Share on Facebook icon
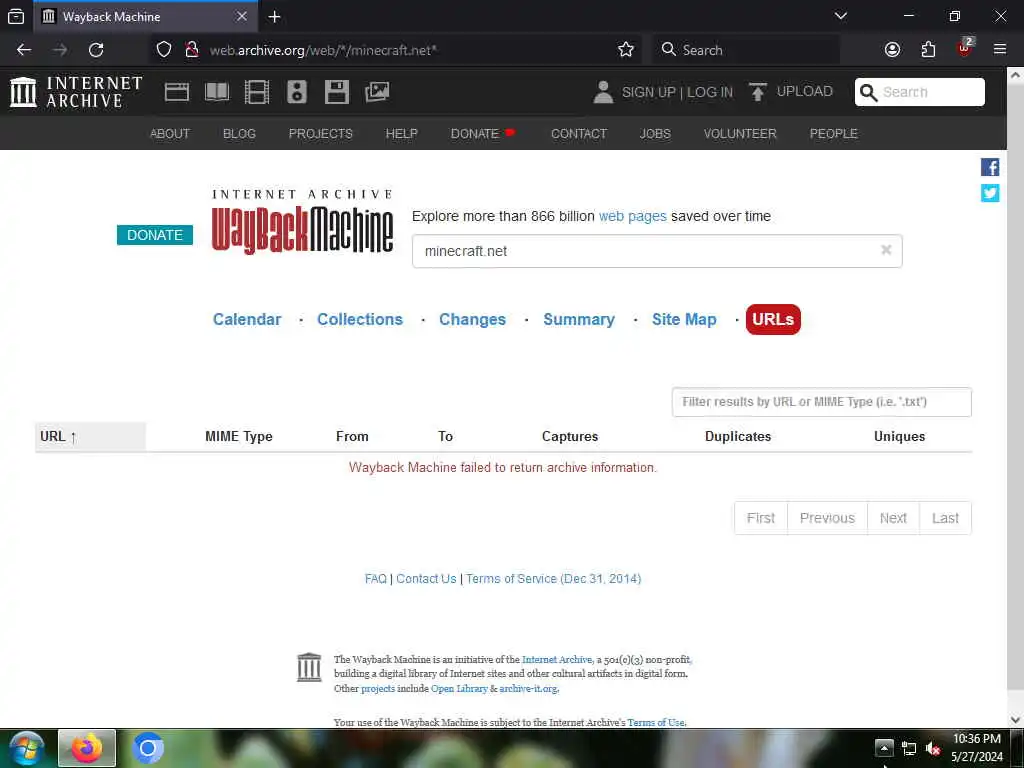This screenshot has height=768, width=1024. (x=989, y=167)
